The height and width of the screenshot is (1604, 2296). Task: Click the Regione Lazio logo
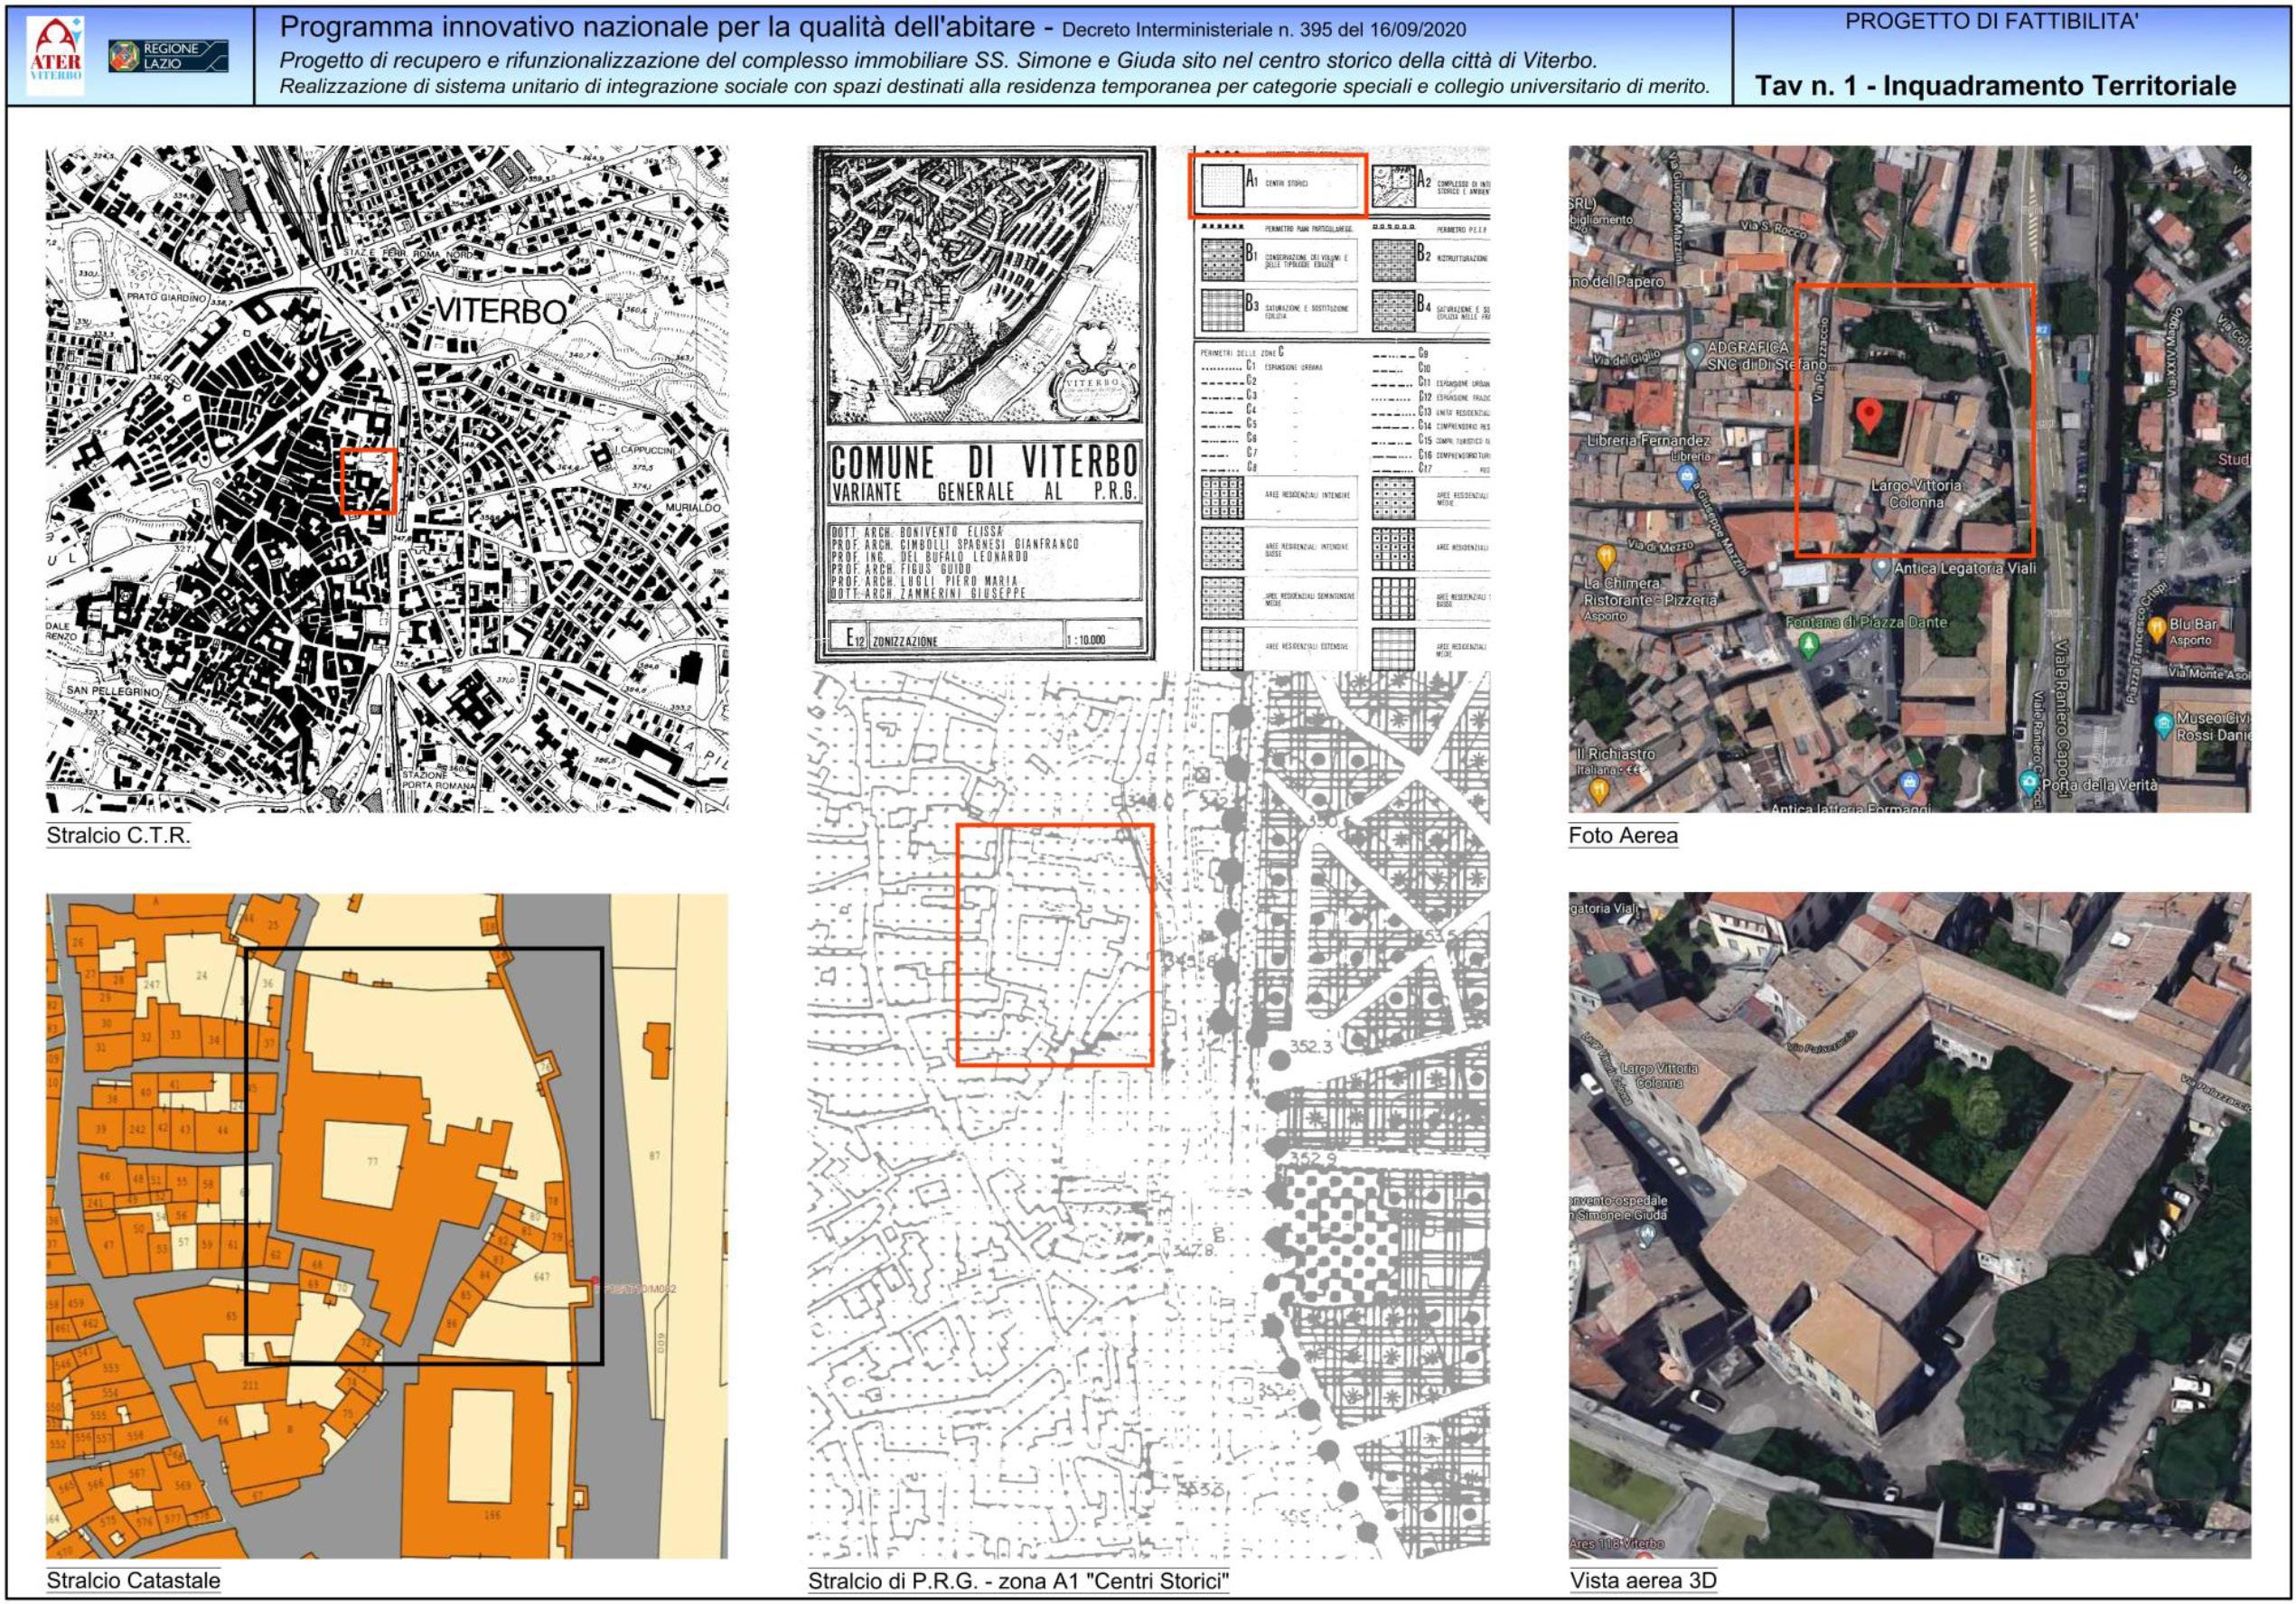[x=168, y=56]
